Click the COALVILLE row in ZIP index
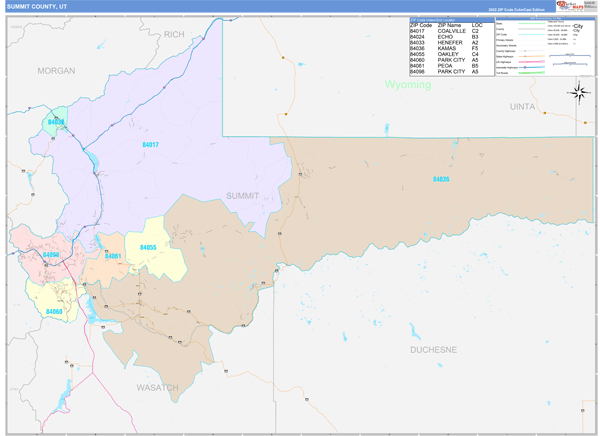 (438, 31)
